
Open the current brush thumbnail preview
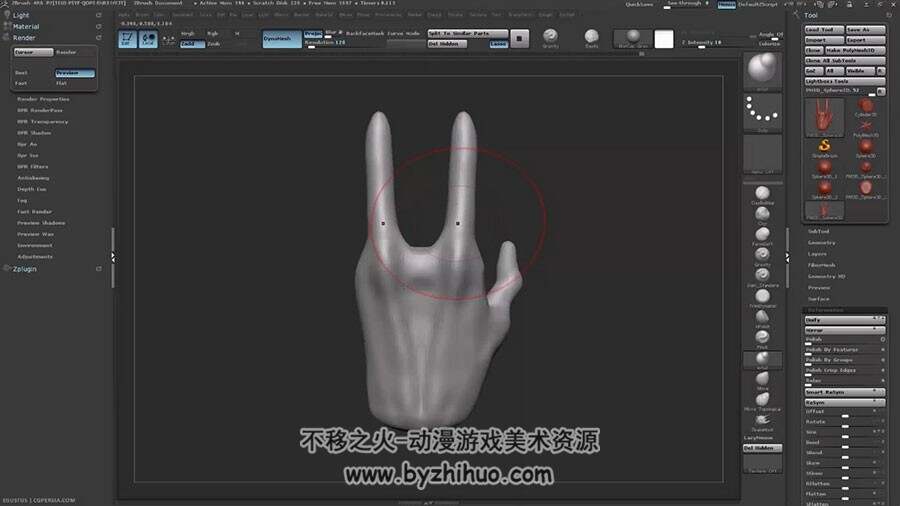tap(762, 70)
